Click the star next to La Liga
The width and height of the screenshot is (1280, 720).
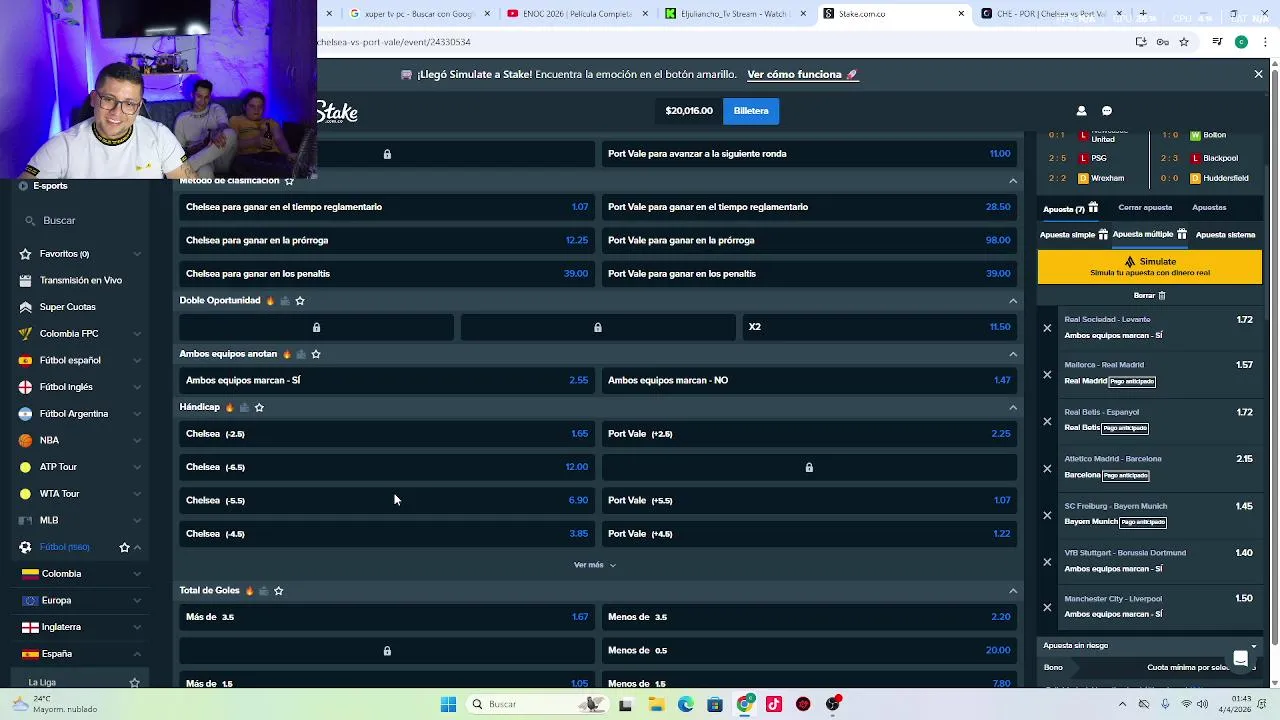134,683
